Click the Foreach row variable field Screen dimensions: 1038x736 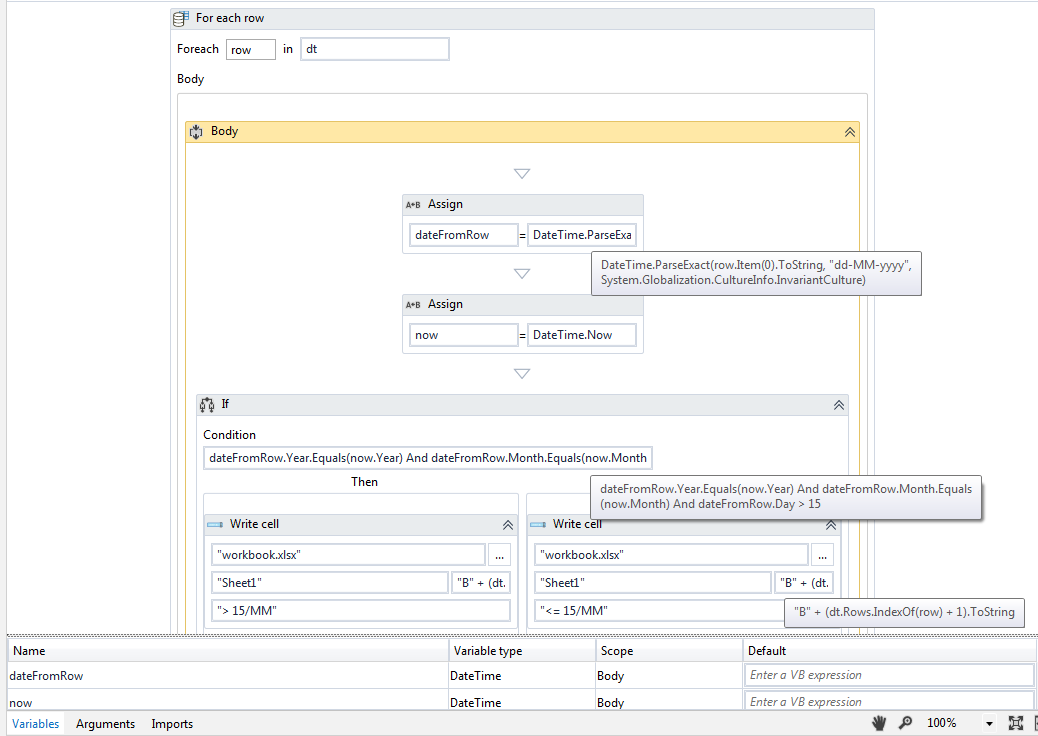click(251, 50)
